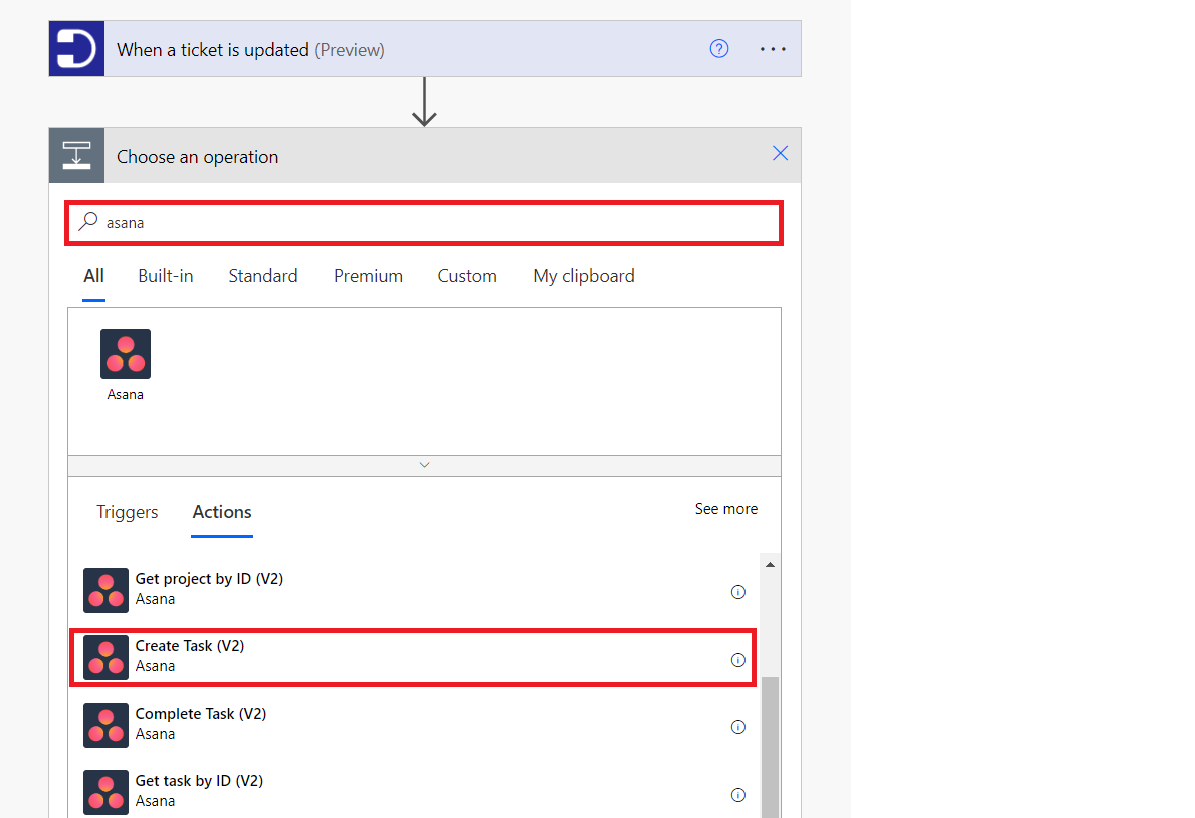The width and height of the screenshot is (1195, 818).
Task: Click the info icon beside Get project by ID (V2)
Action: click(738, 592)
